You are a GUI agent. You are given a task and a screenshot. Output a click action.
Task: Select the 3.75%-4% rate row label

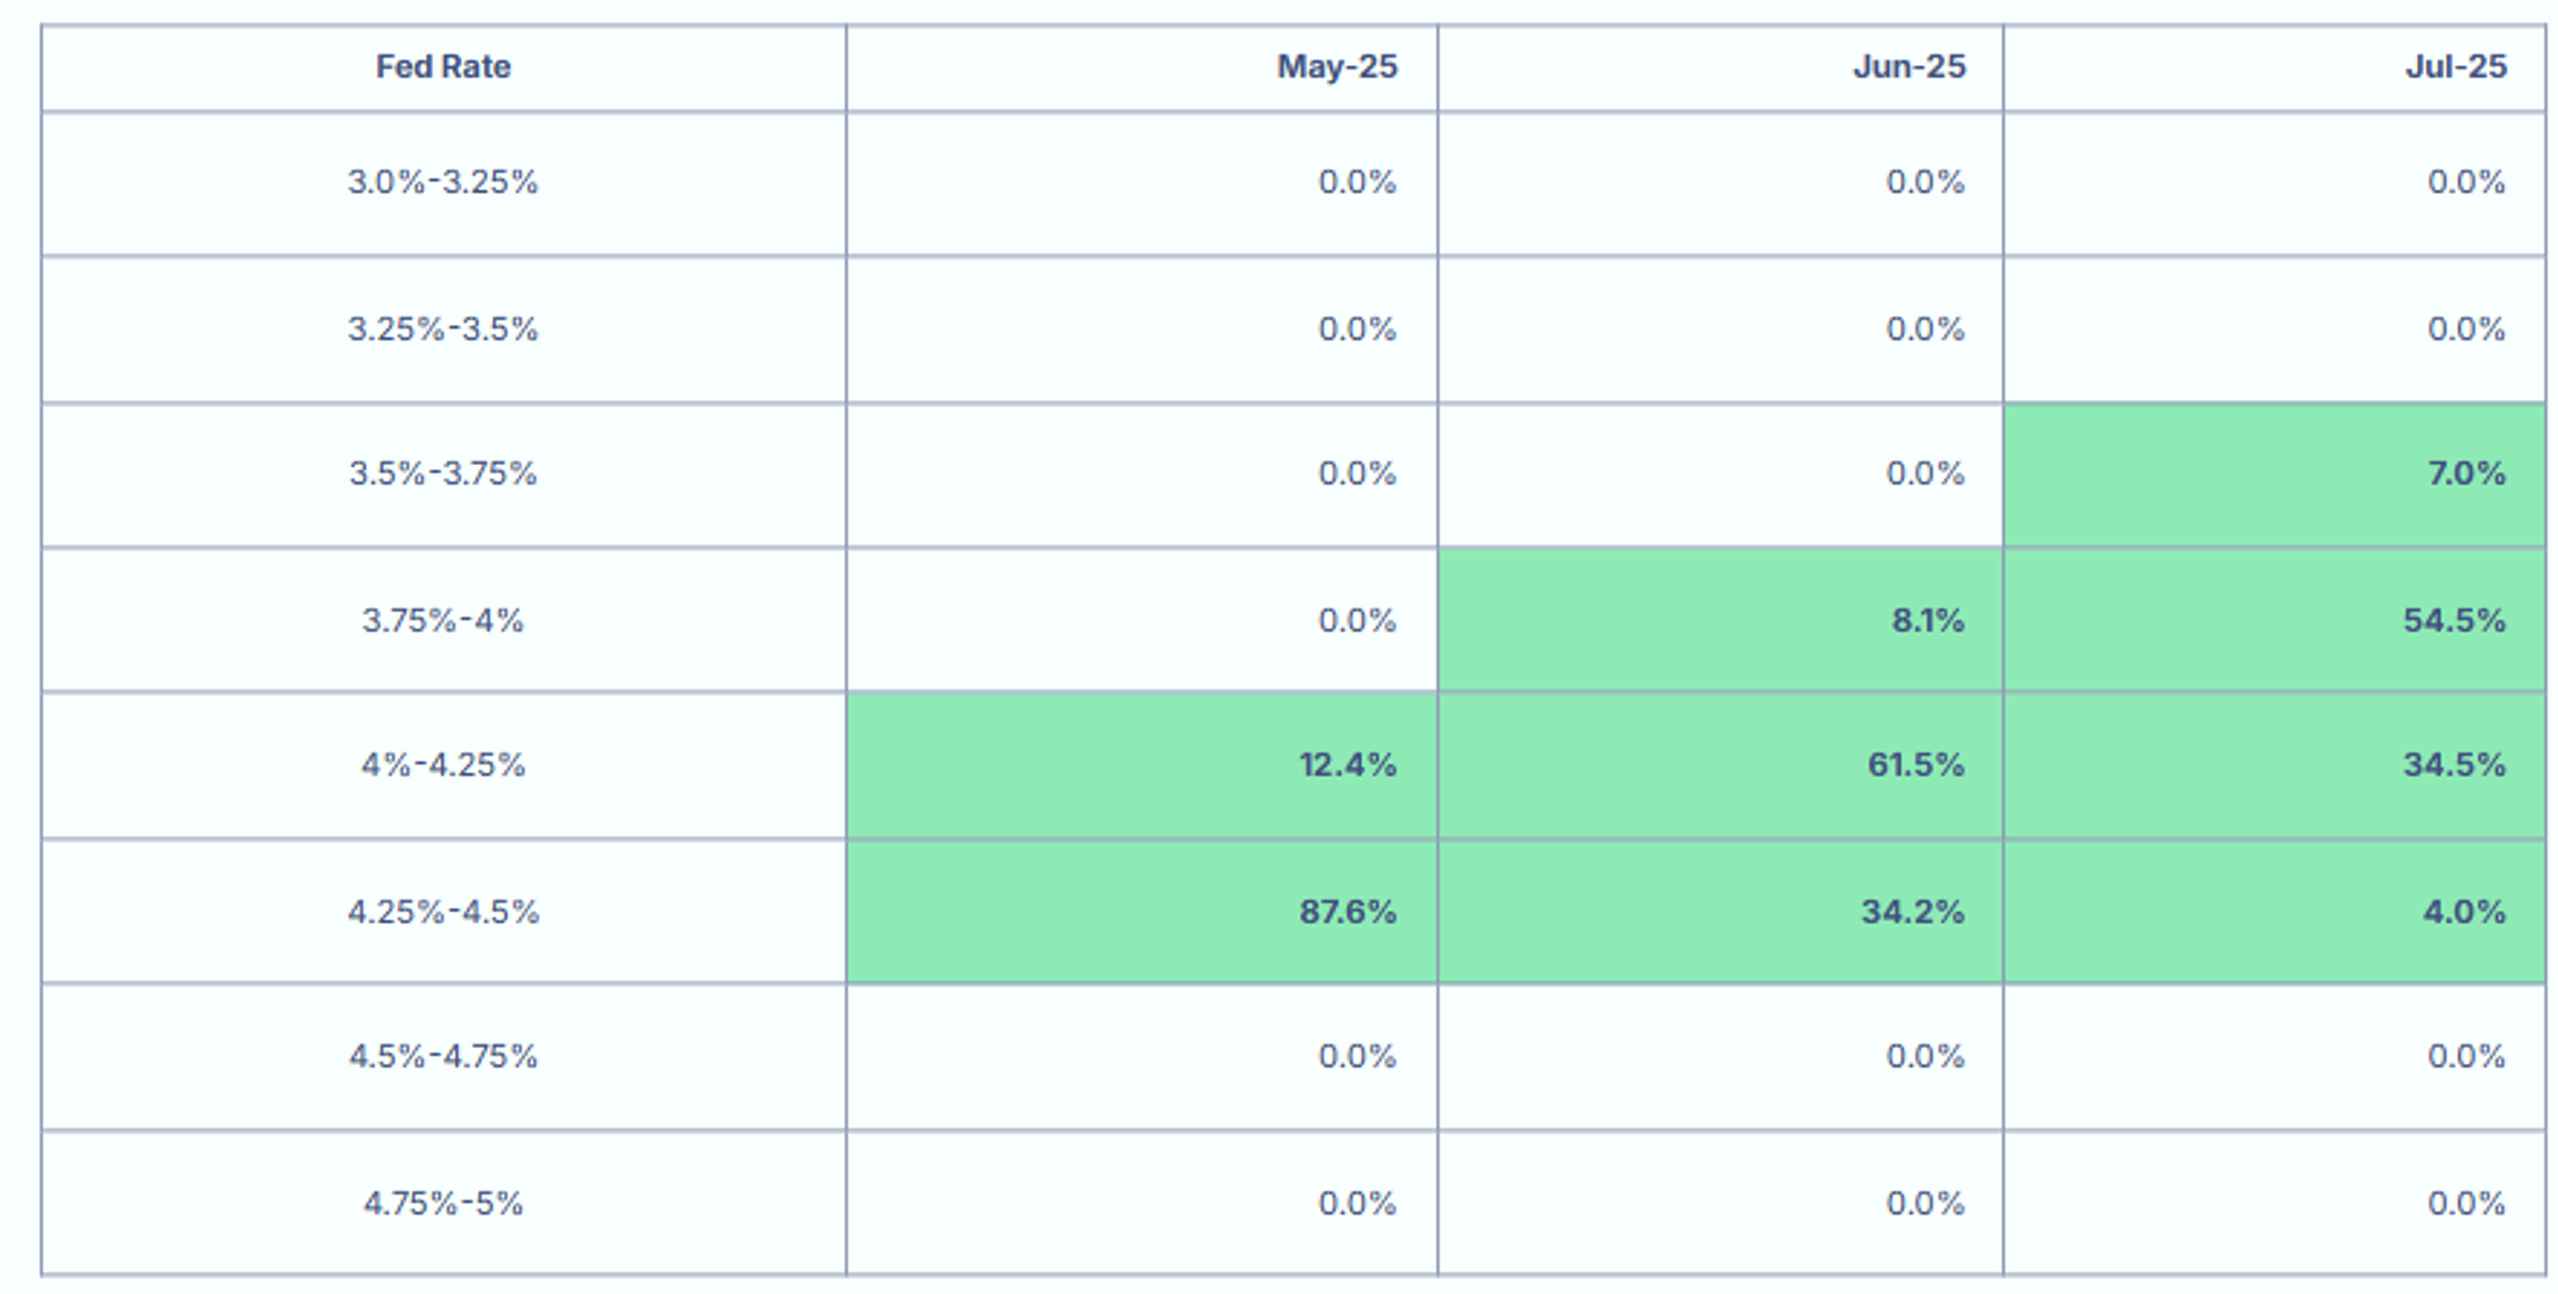click(443, 621)
